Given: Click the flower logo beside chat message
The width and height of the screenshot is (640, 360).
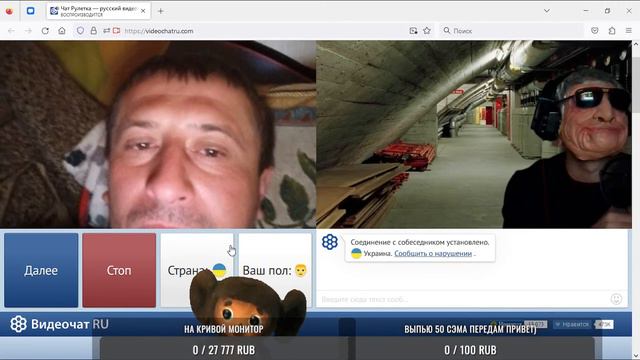Looking at the screenshot, I should pos(330,242).
